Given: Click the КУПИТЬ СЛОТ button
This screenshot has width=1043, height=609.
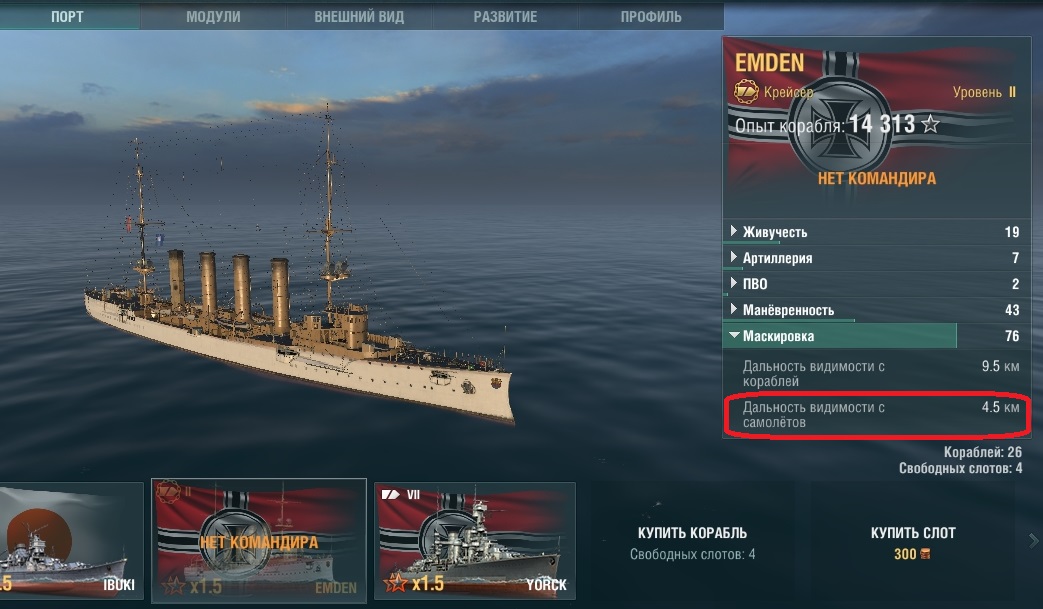Looking at the screenshot, I should pos(913,543).
